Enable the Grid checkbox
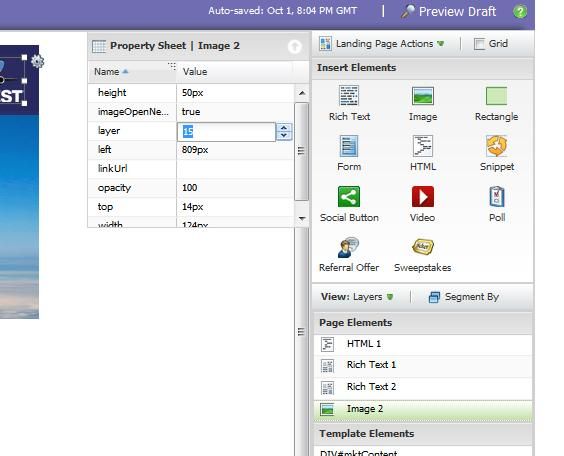The height and width of the screenshot is (456, 564). pyautogui.click(x=479, y=44)
